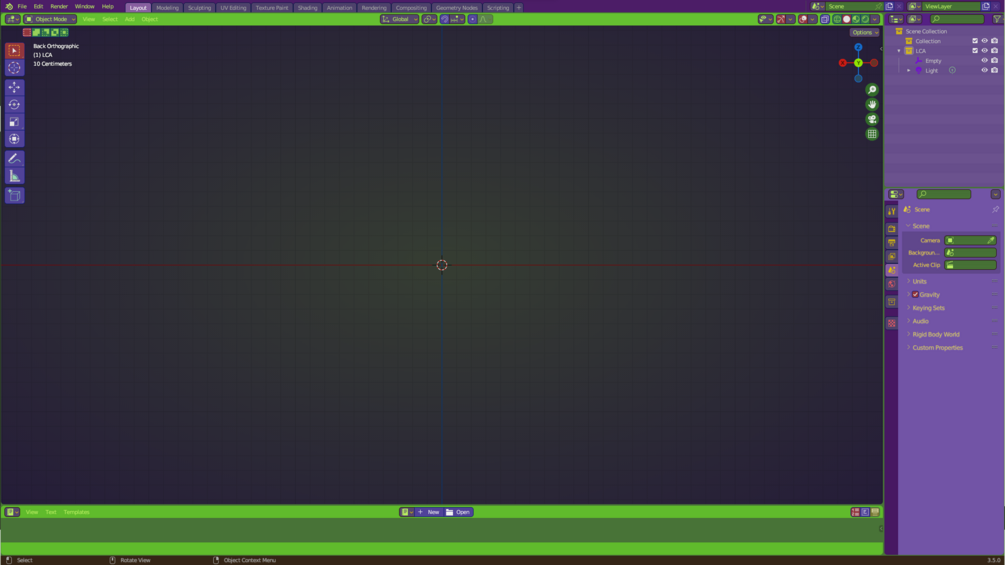
Task: Hide the LCA collection in viewport
Action: 984,51
